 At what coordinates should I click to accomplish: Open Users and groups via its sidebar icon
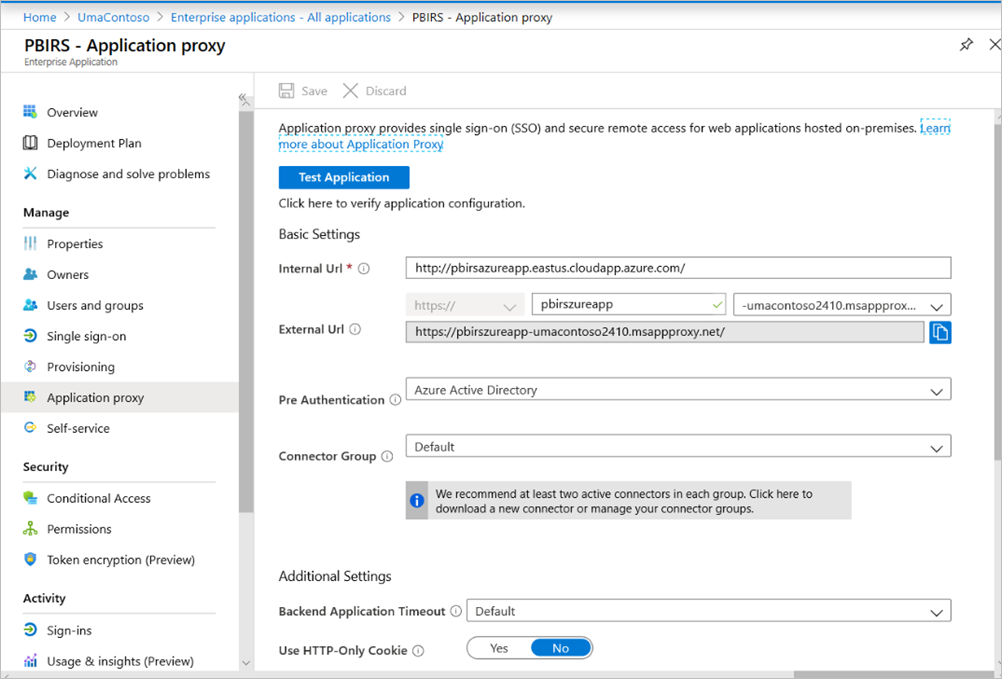(32, 305)
